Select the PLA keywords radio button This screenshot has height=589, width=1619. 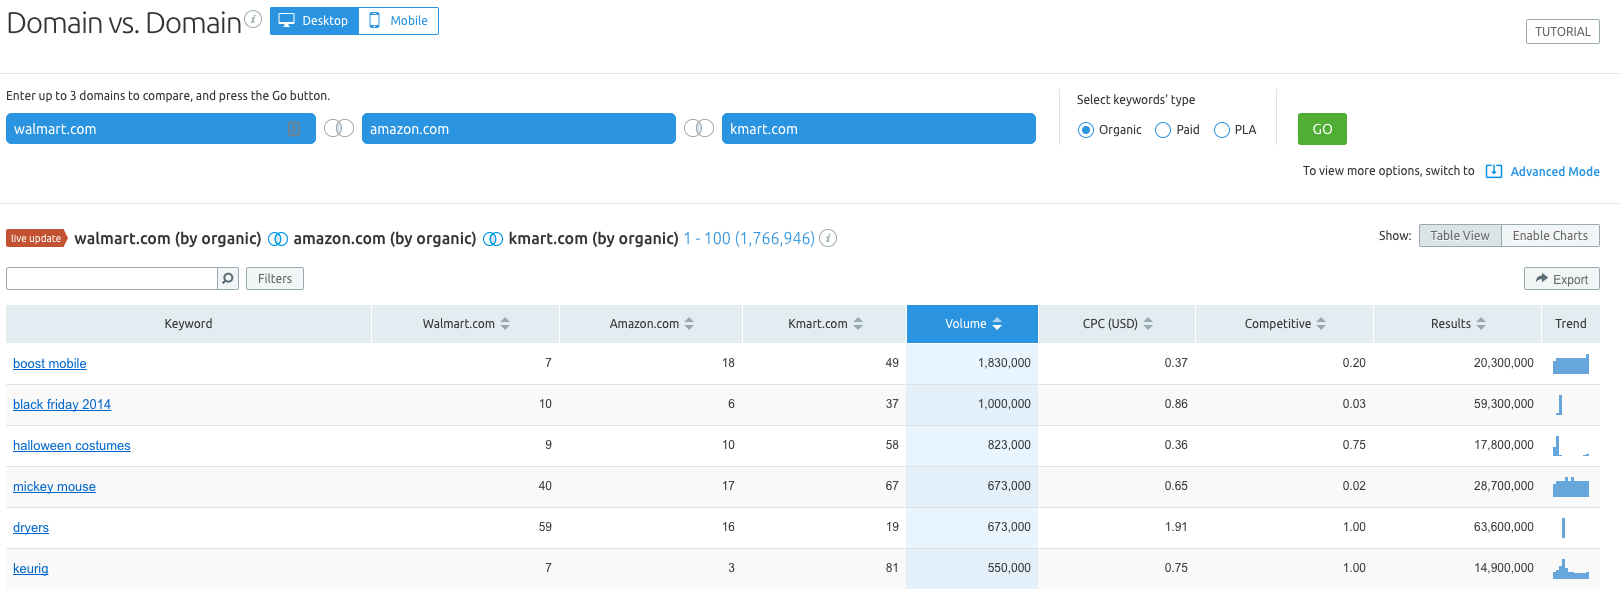pyautogui.click(x=1222, y=130)
